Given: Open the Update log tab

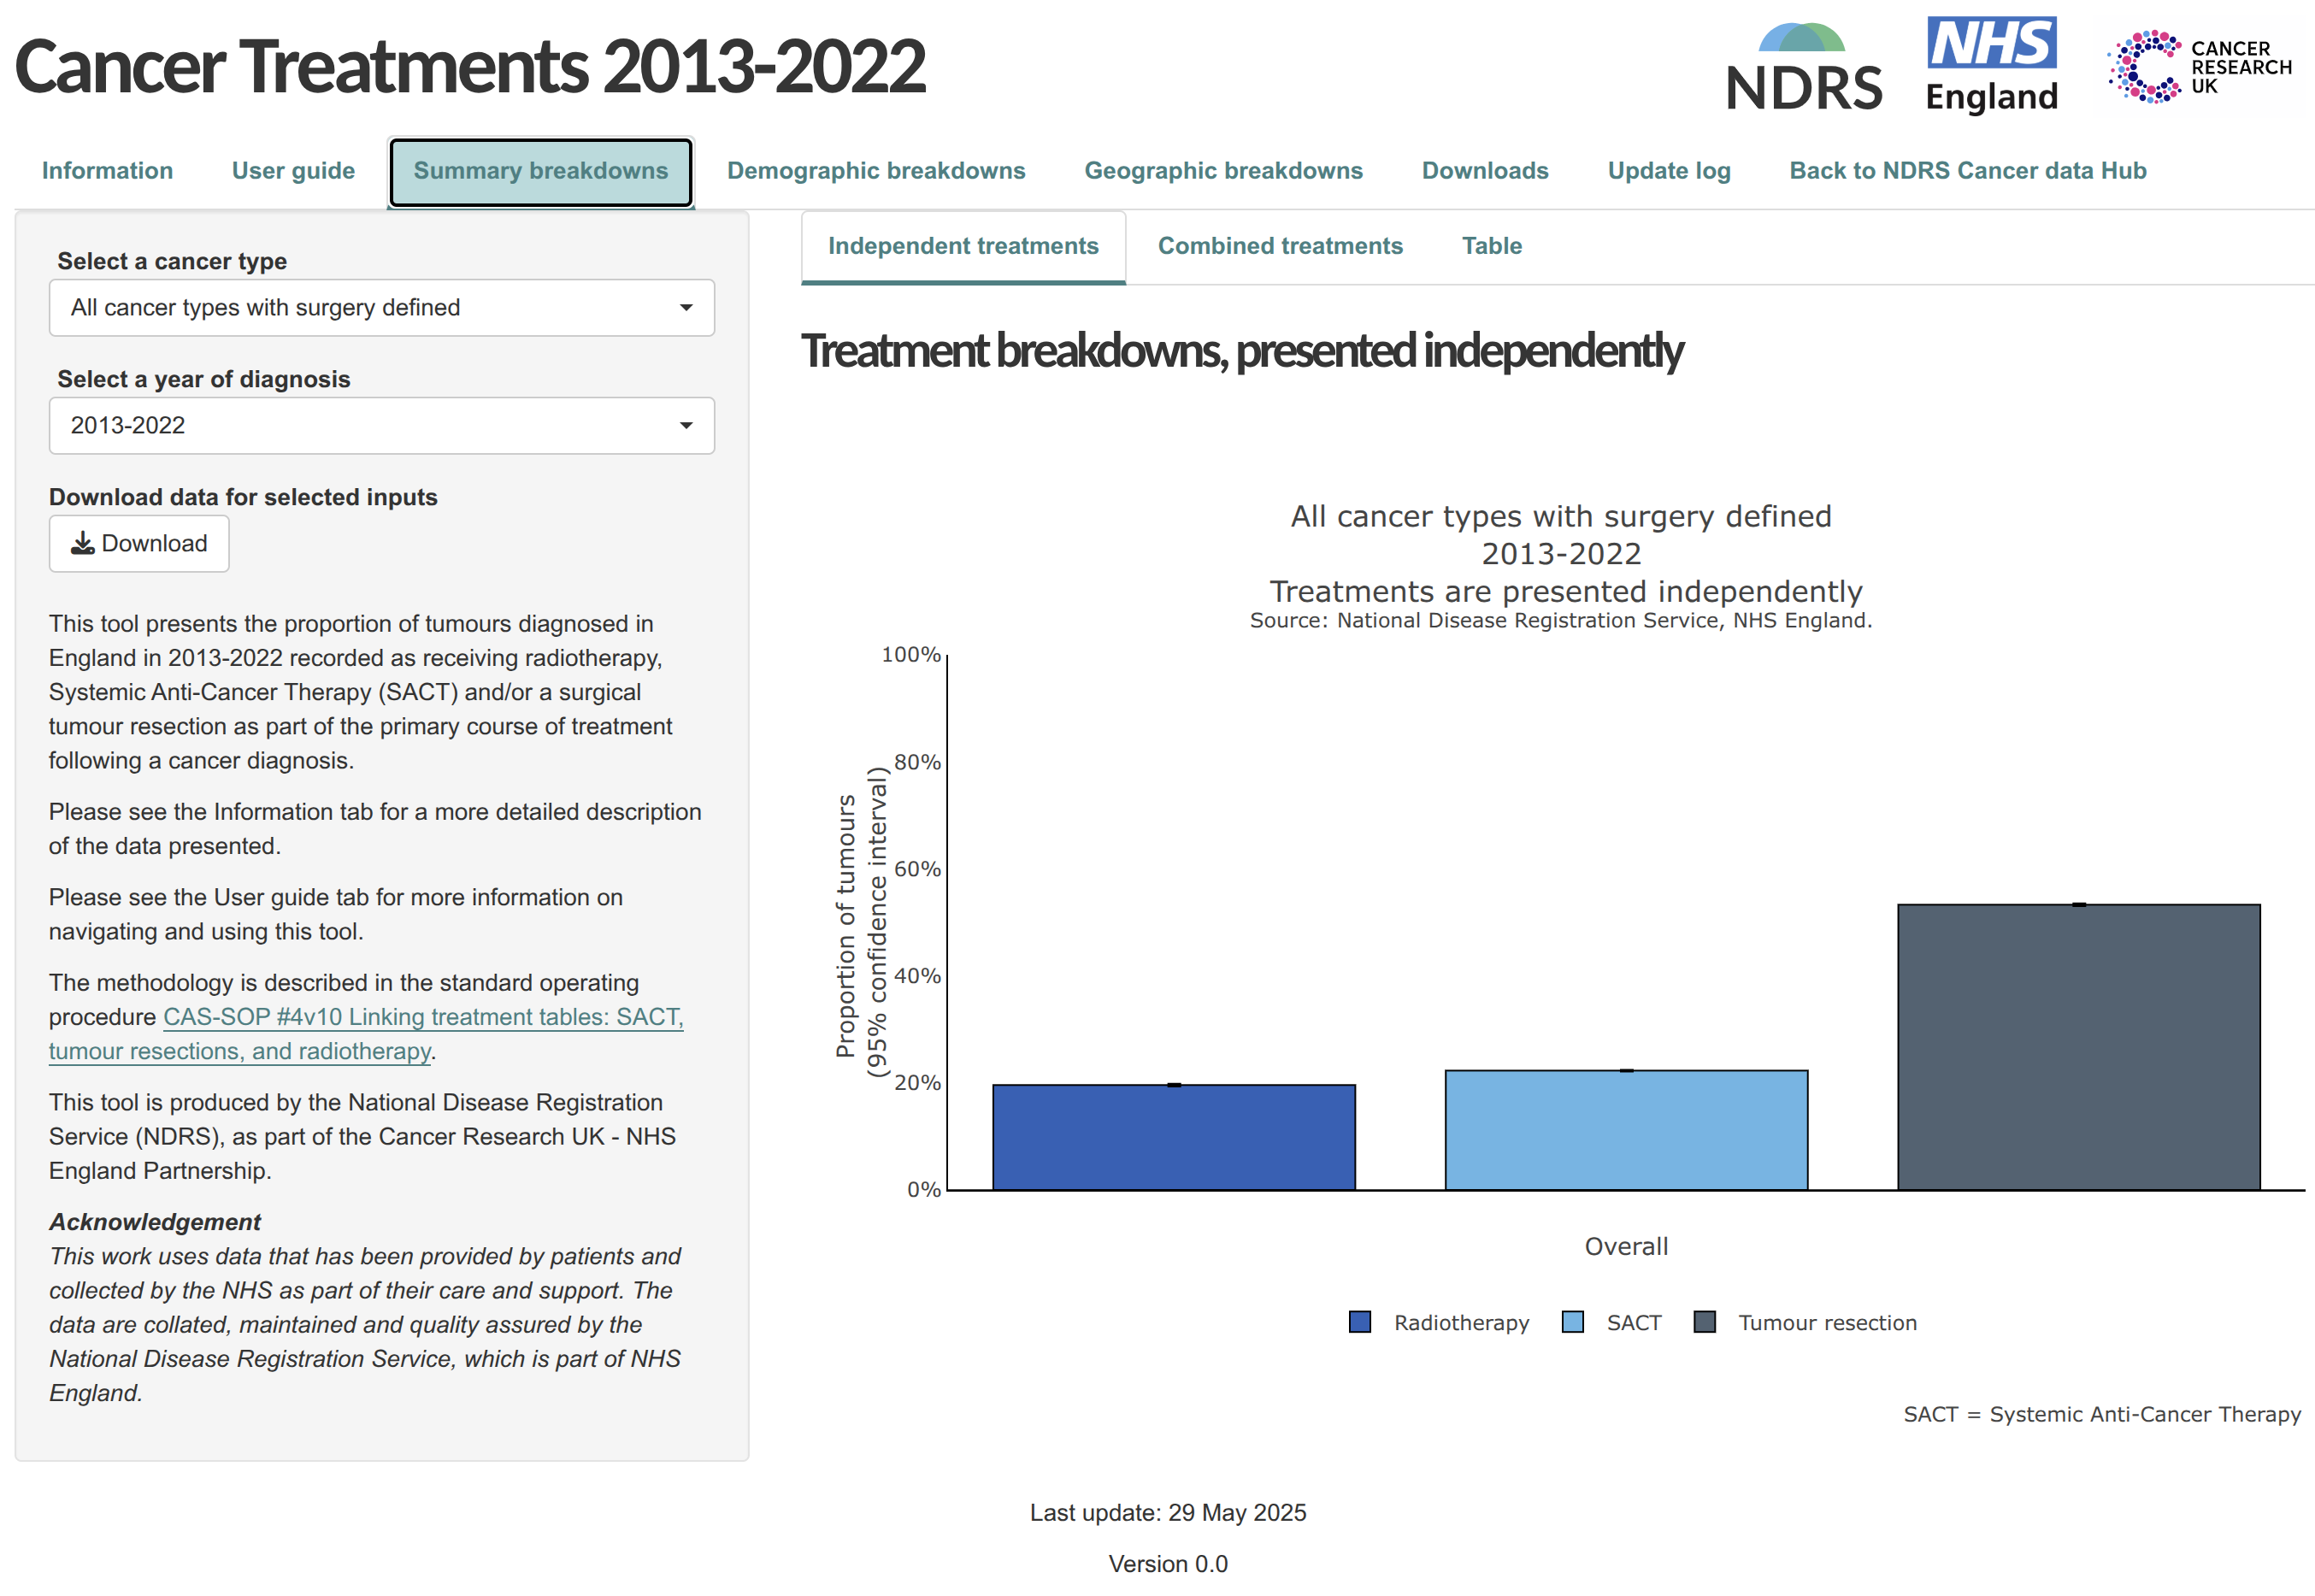Looking at the screenshot, I should pyautogui.click(x=1668, y=170).
